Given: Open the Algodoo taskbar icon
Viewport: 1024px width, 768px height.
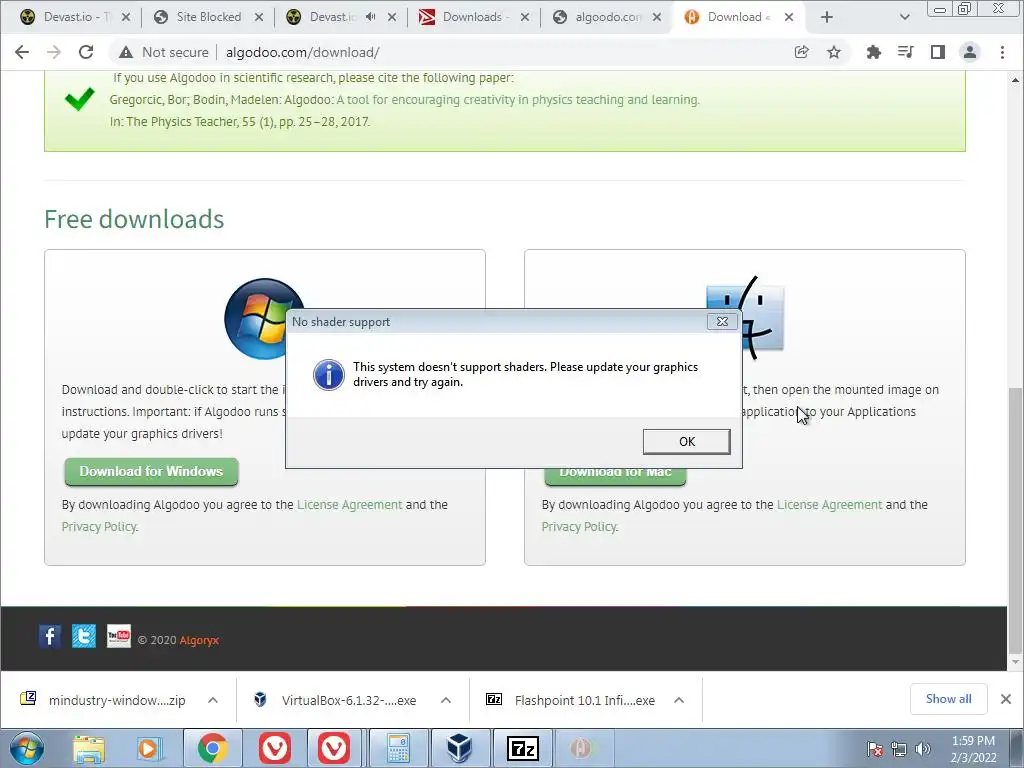Looking at the screenshot, I should coord(580,748).
